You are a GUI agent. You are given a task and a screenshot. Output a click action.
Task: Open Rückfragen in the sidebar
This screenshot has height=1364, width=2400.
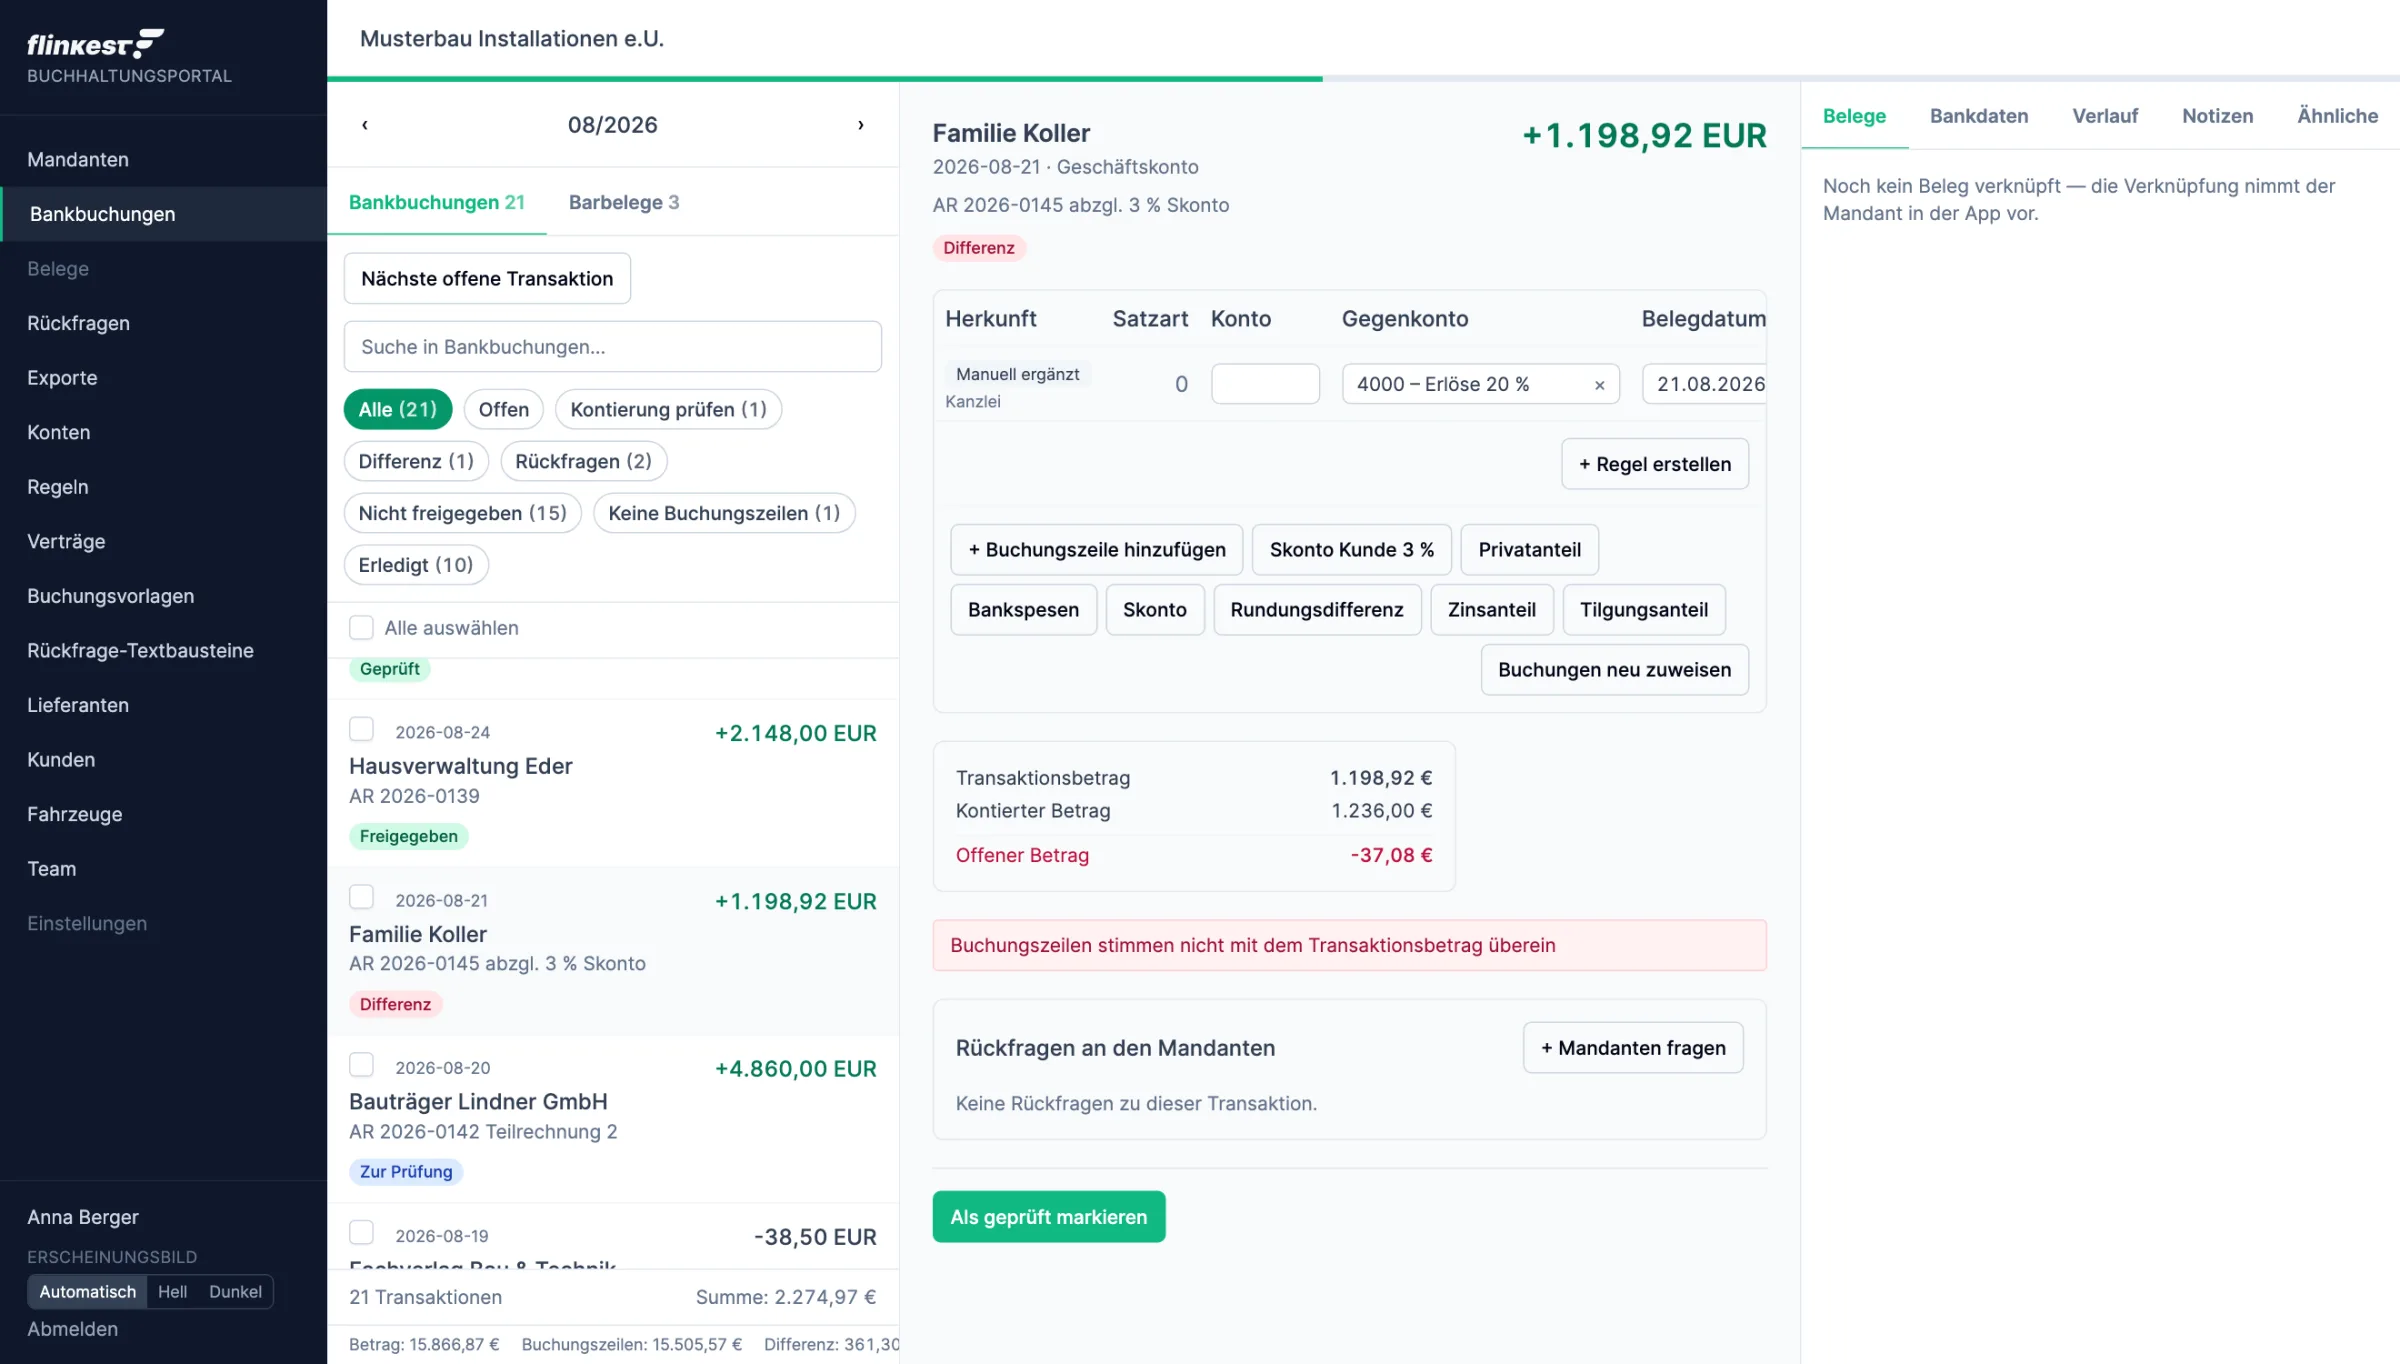163,323
